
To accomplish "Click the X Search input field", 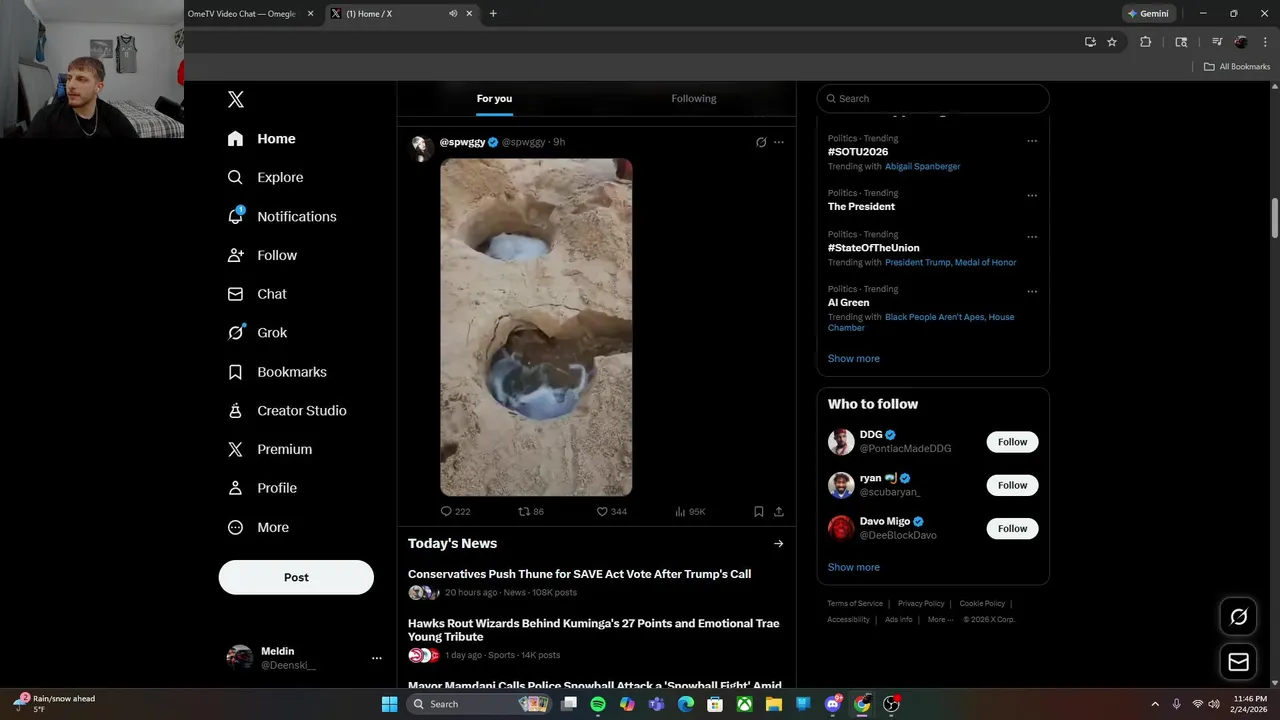I will [933, 98].
